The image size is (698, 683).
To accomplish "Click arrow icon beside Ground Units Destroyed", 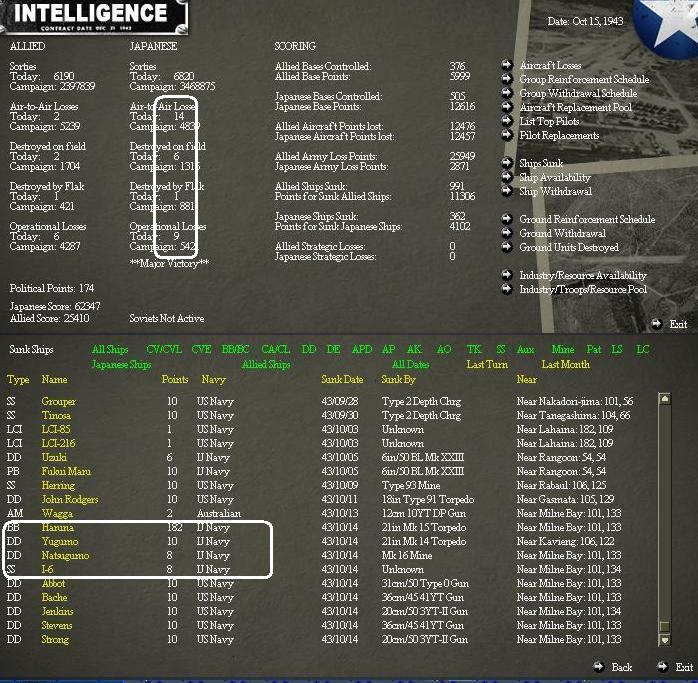I will tap(507, 247).
